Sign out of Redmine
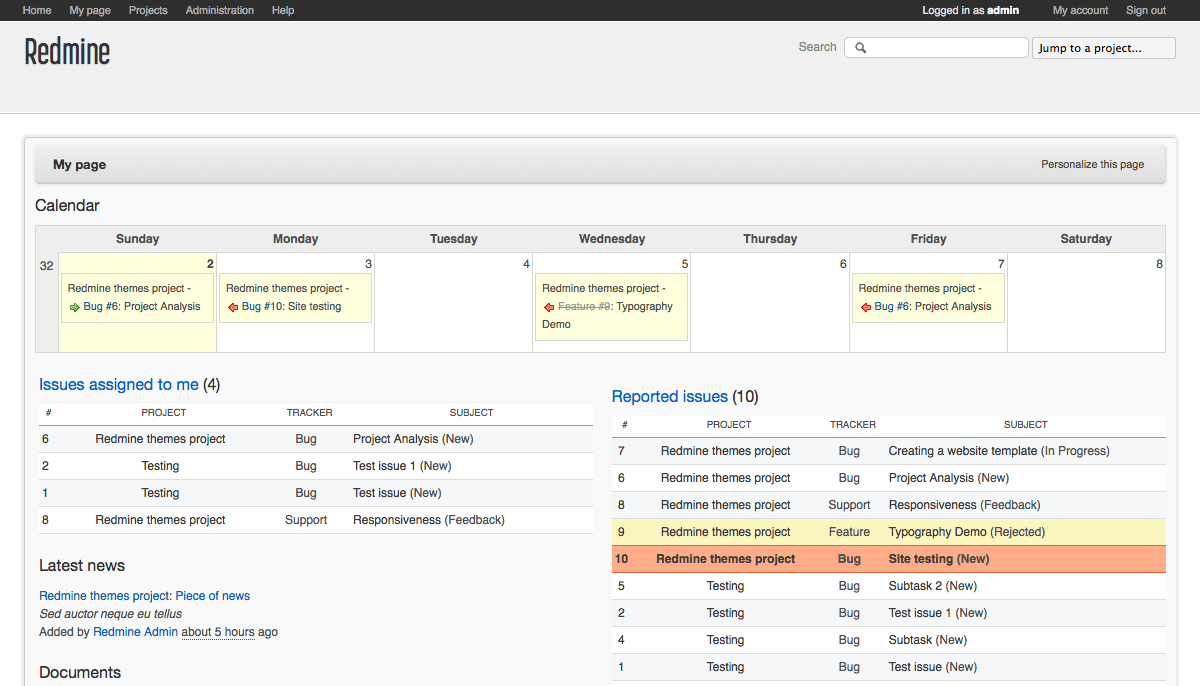This screenshot has width=1200, height=686. [x=1146, y=10]
